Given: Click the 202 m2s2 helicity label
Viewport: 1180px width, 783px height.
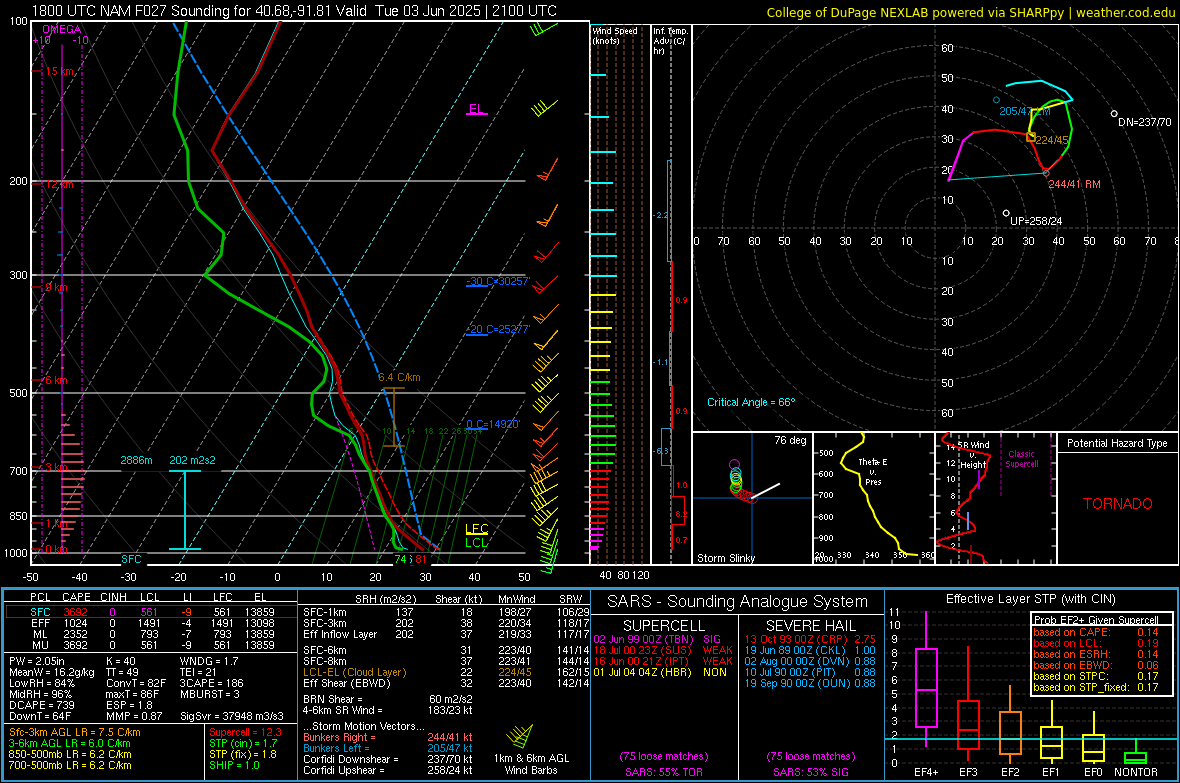Looking at the screenshot, I should pyautogui.click(x=192, y=460).
